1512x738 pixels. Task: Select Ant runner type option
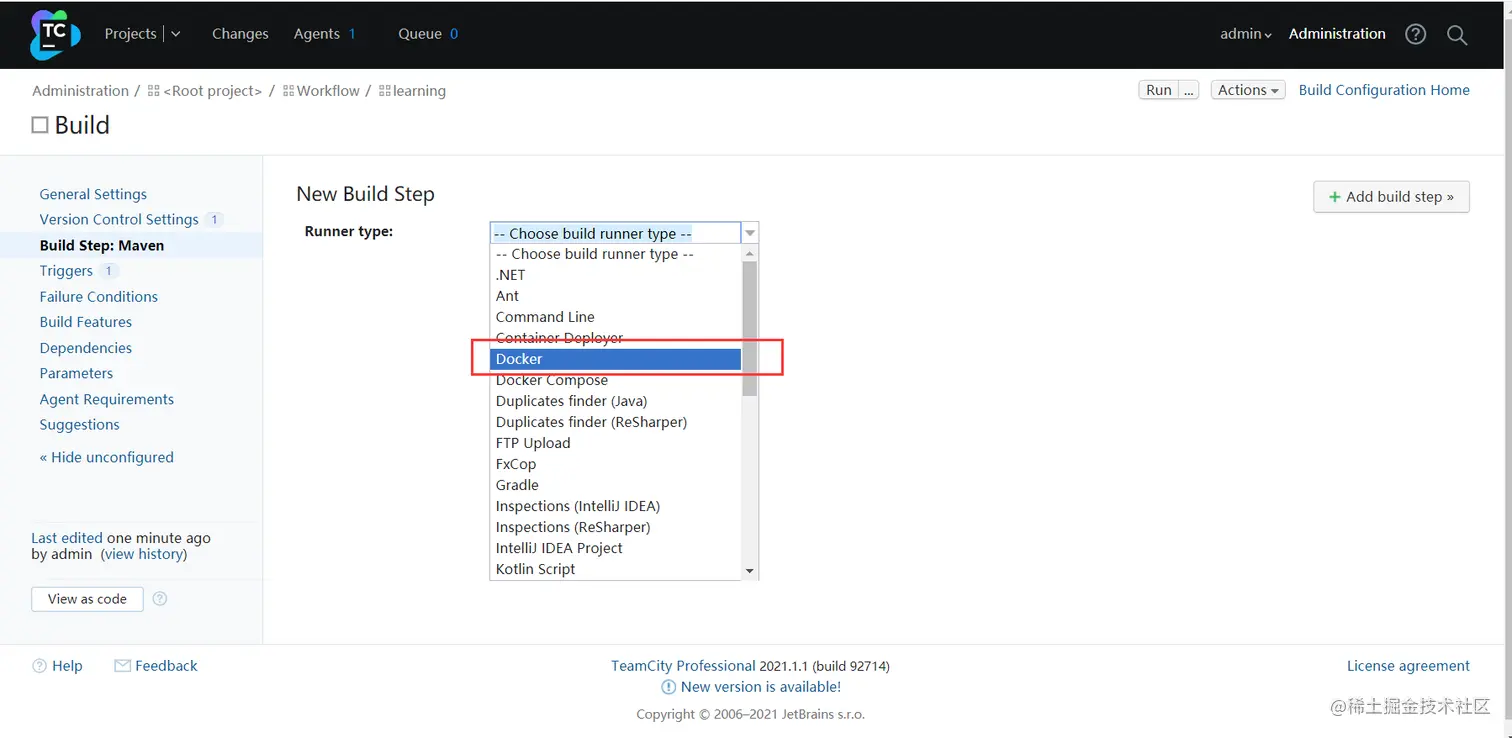616,296
